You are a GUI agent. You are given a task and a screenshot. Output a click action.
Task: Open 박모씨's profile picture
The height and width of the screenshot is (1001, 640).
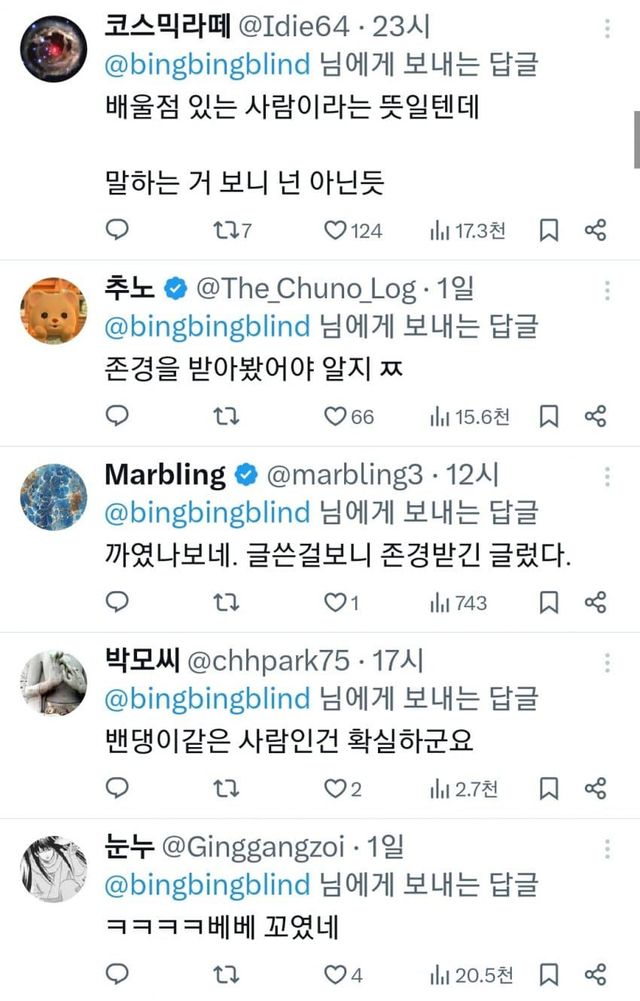click(x=54, y=682)
